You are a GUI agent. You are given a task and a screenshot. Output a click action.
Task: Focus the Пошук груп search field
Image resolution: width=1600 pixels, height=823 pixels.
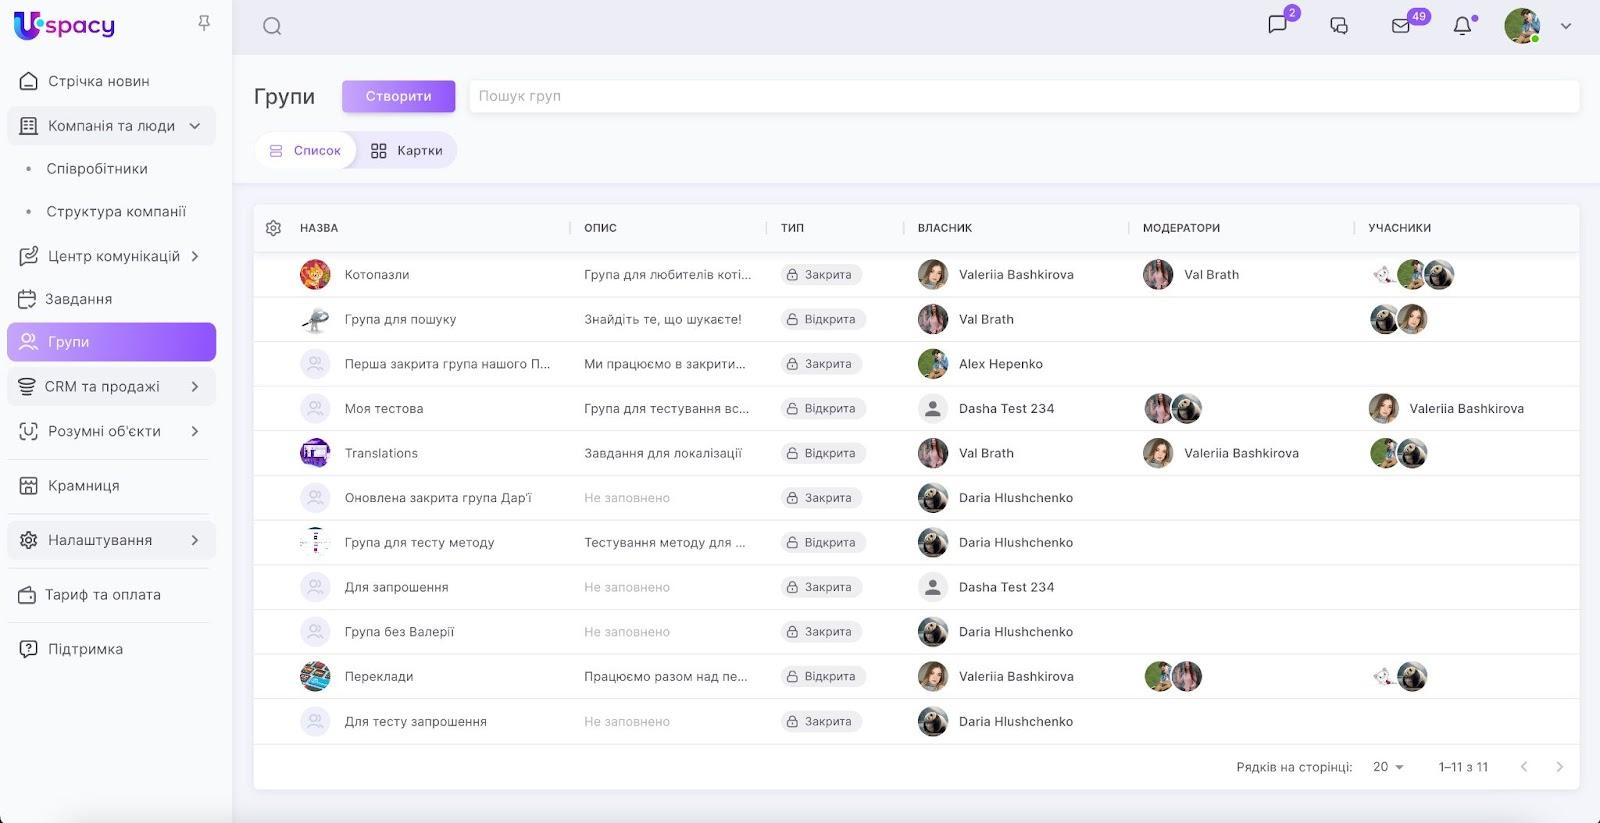coord(1024,96)
